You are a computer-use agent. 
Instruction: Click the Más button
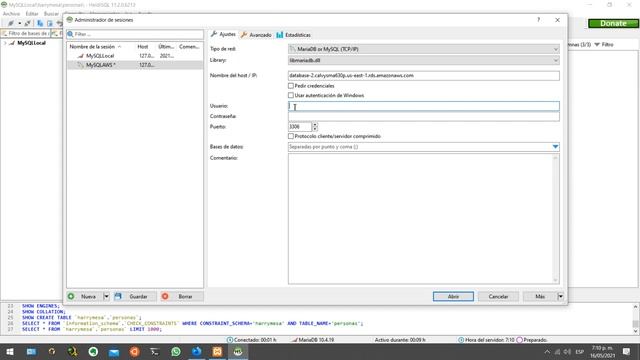(x=540, y=296)
